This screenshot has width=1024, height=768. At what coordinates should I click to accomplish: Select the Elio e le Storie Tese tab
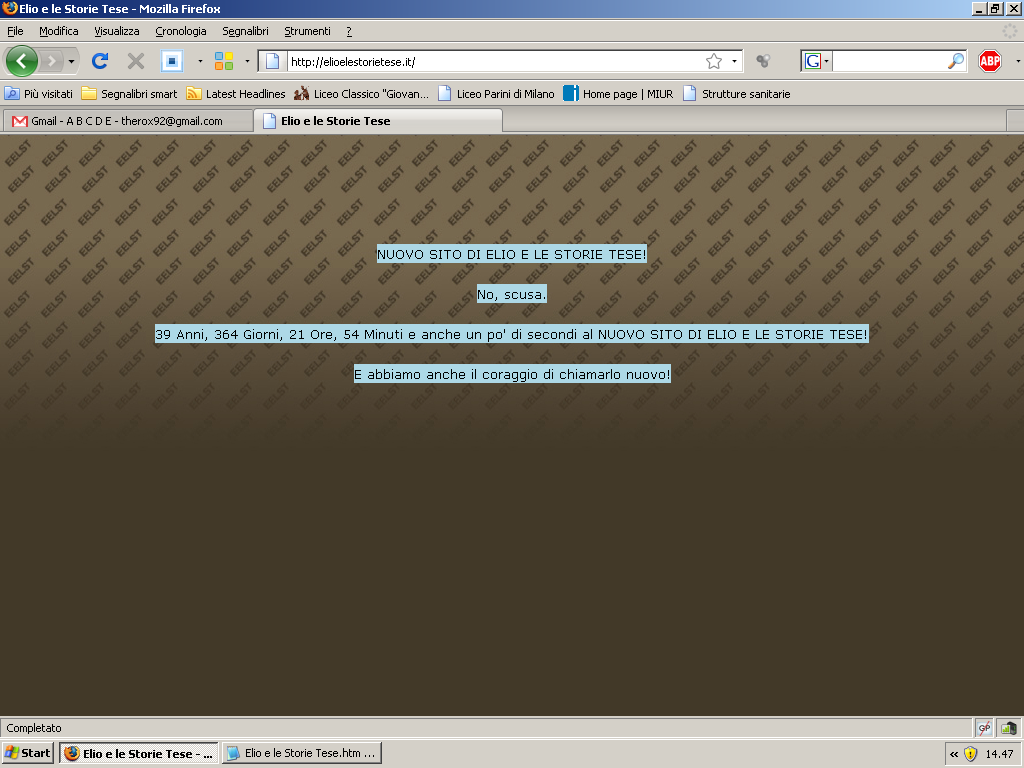(x=378, y=121)
